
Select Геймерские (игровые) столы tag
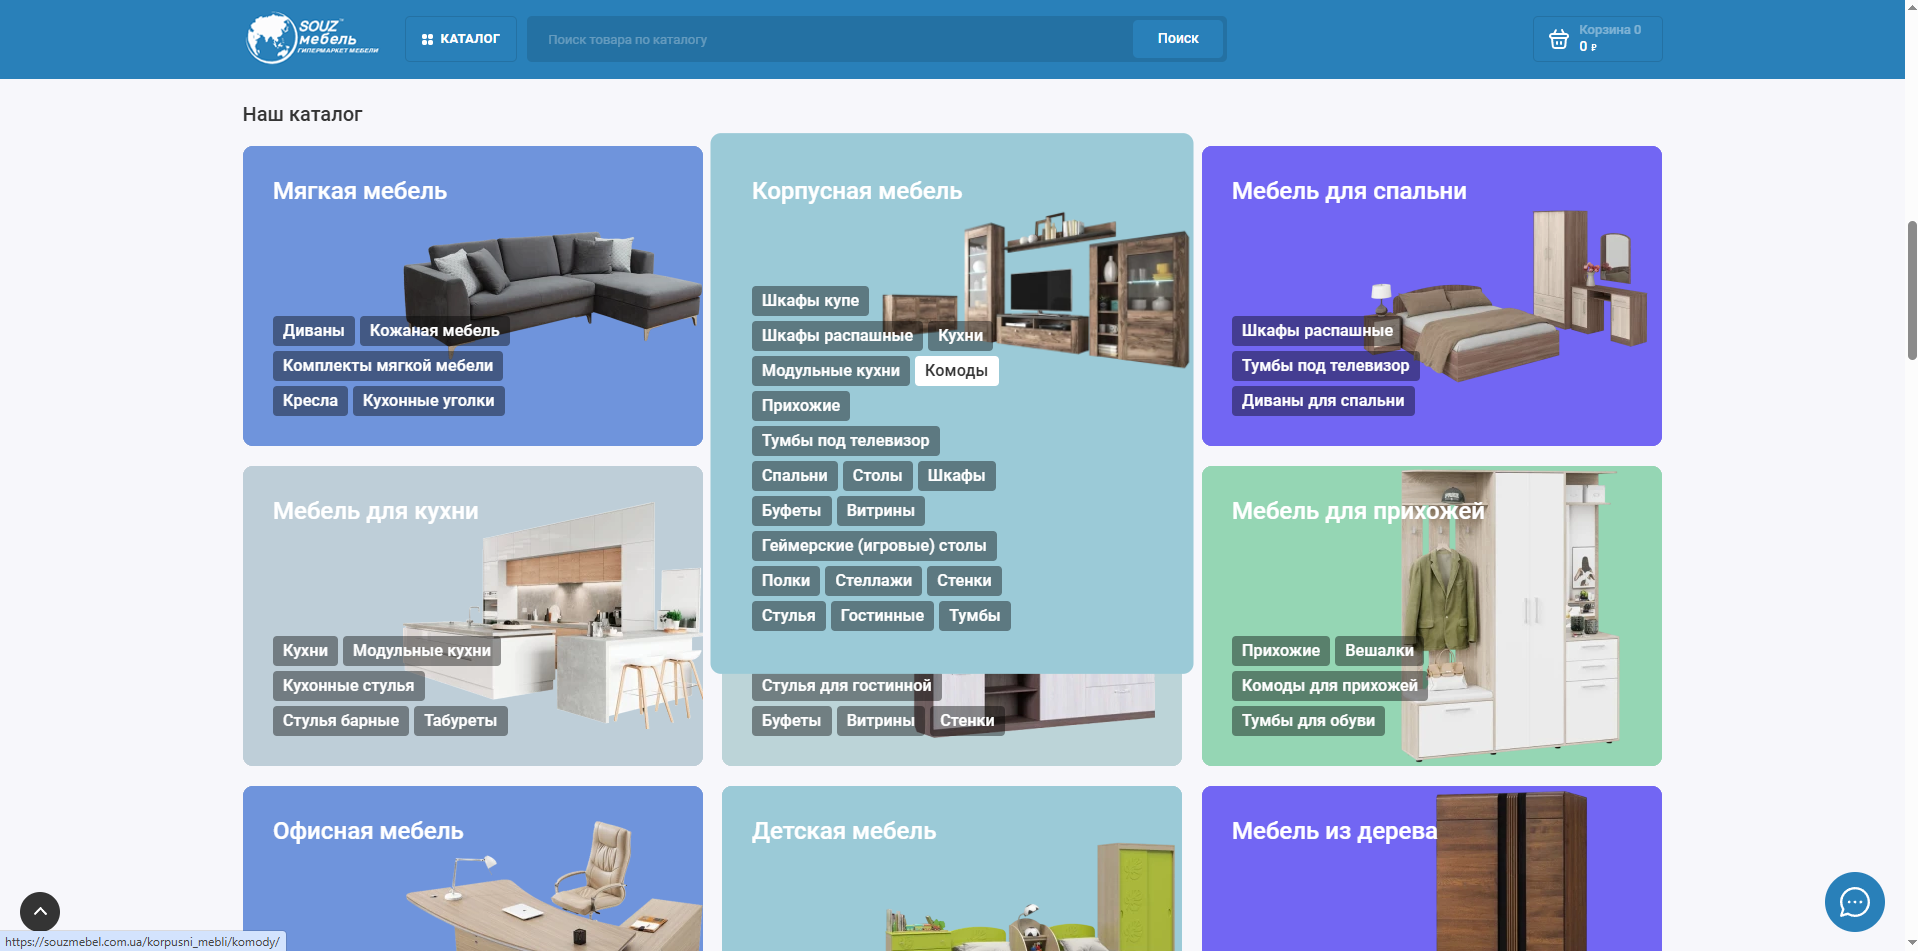[x=874, y=546]
